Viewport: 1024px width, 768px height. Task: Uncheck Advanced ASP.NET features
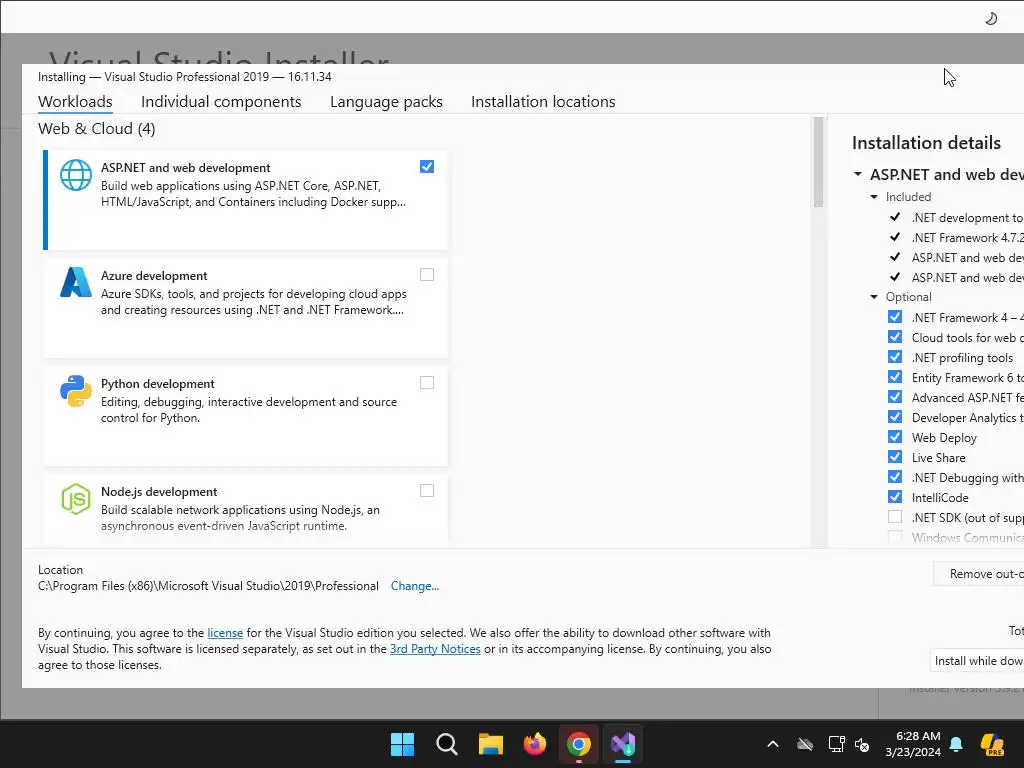895,397
